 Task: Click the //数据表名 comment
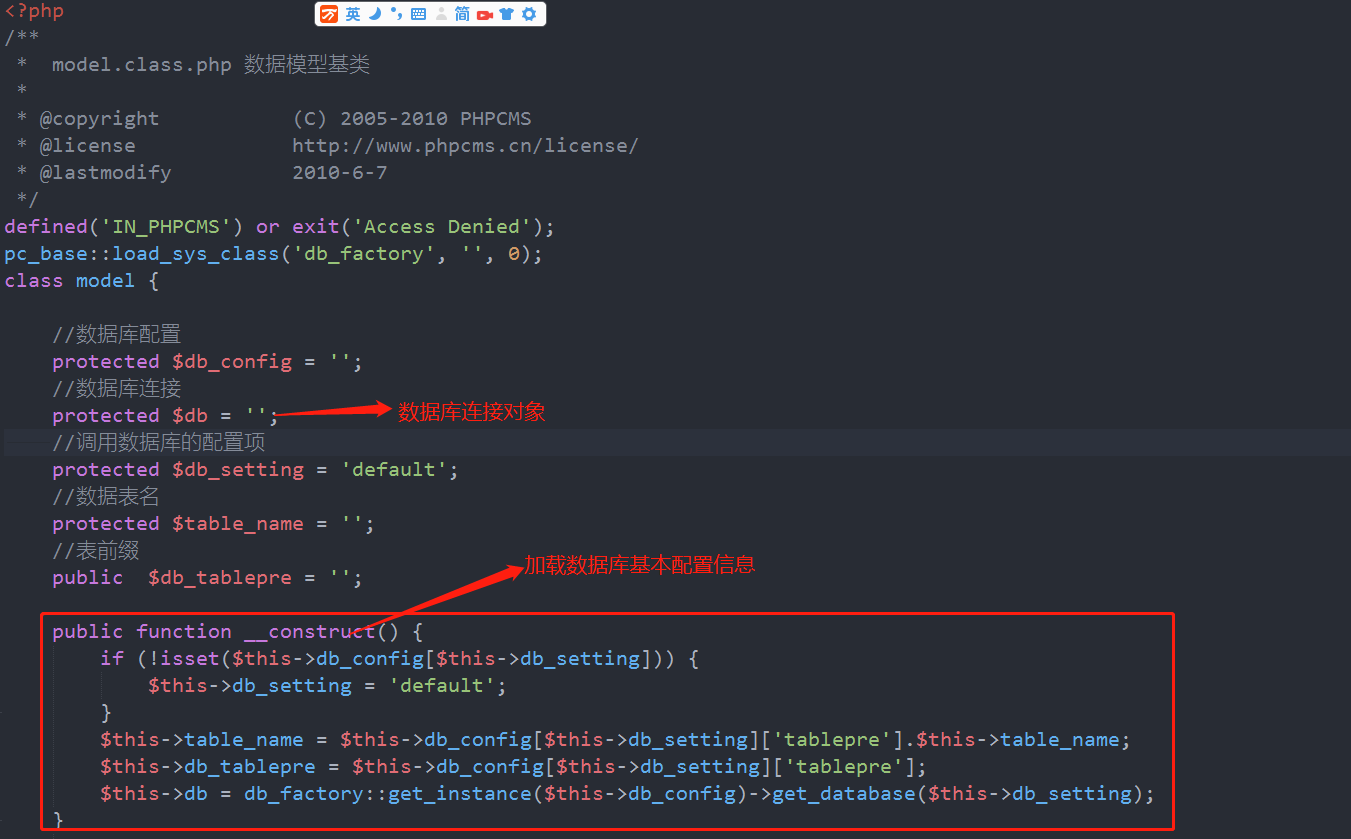105,496
